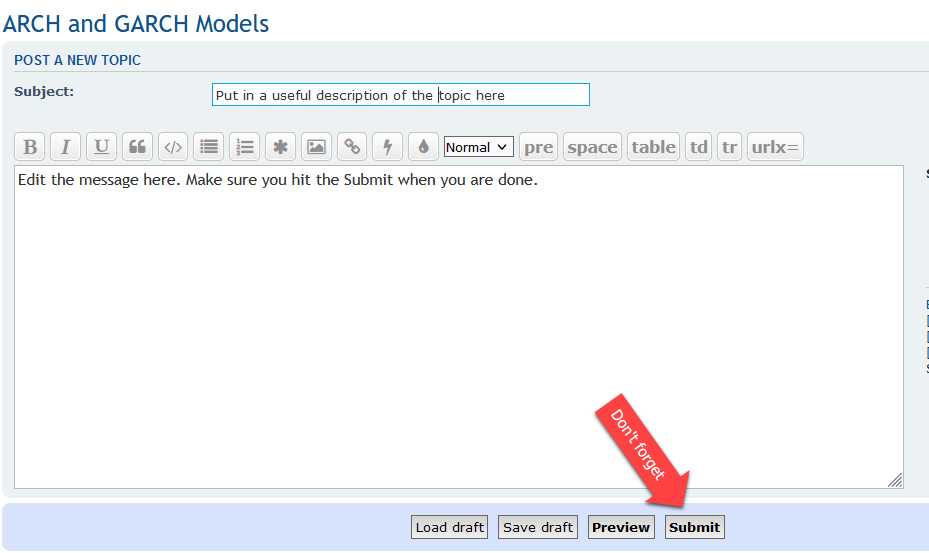Click the urlx= tag button
The image size is (929, 553).
point(775,147)
